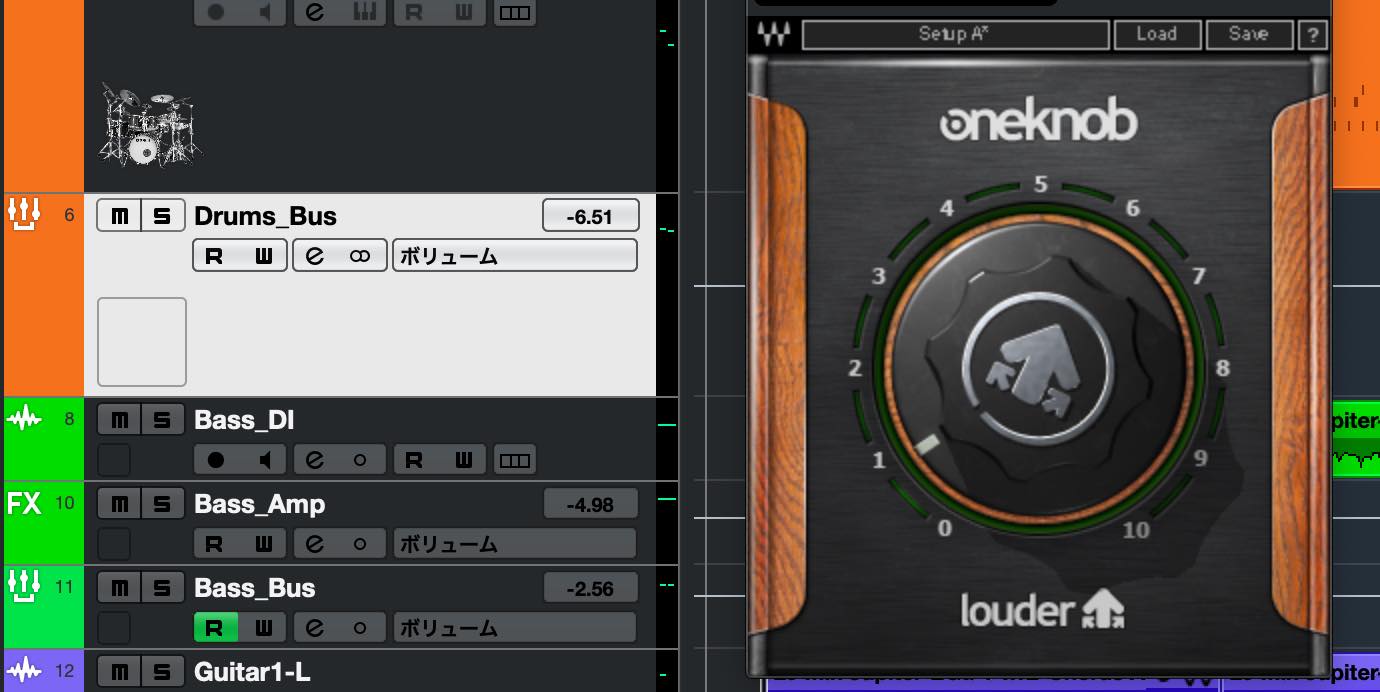Image resolution: width=1380 pixels, height=692 pixels.
Task: Click the lanes icon on drum kit track
Action: pos(514,13)
